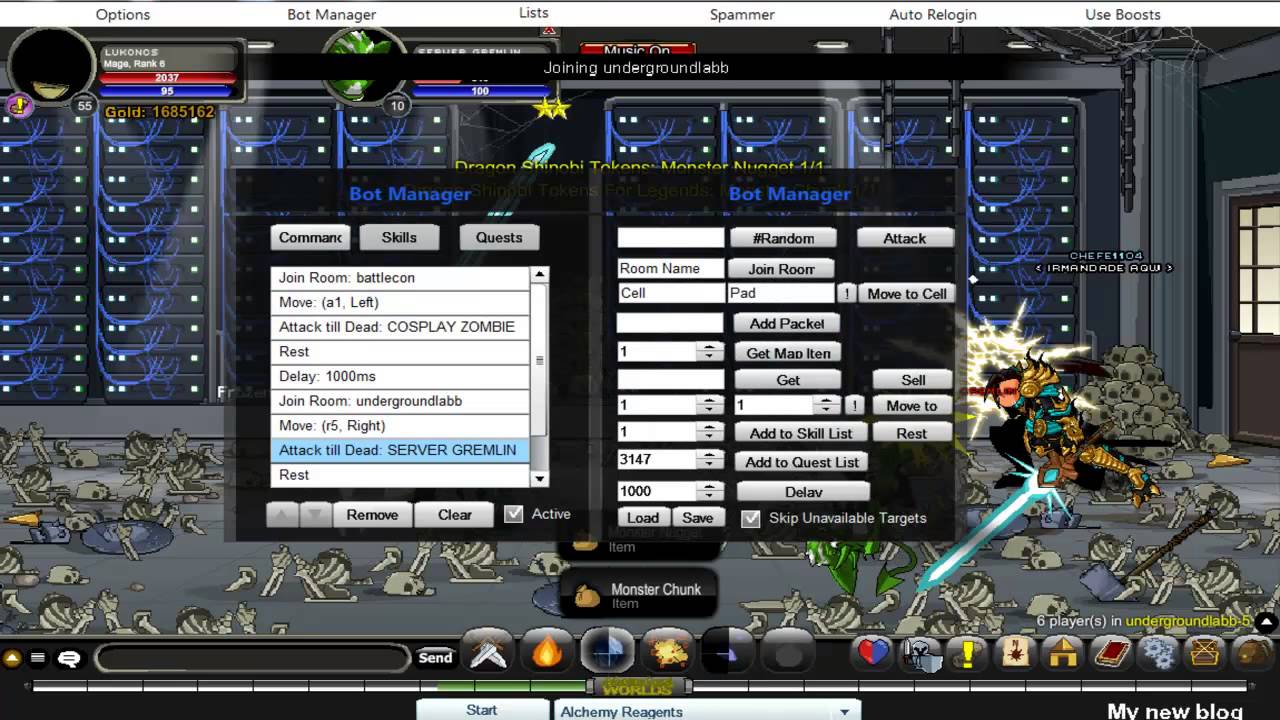This screenshot has width=1280, height=720.
Task: Select 'Attack till Dead: COSPLAY ZOMBIE' command
Action: (400, 326)
